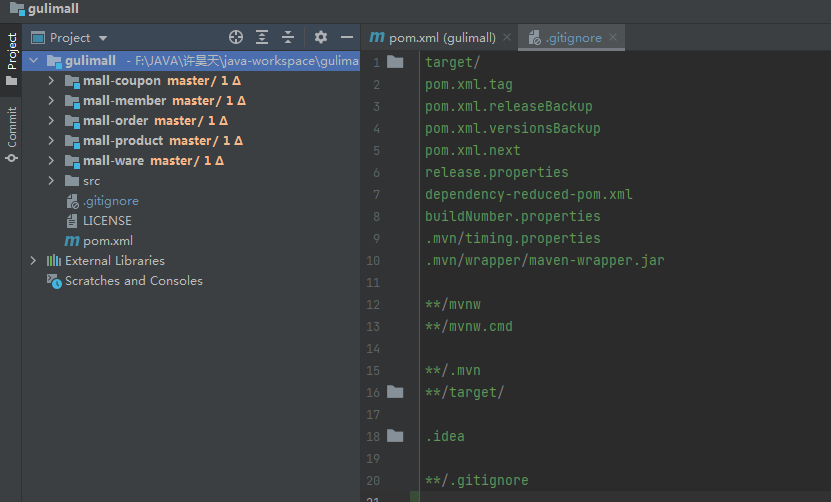
Task: Click on 'pom.xml.versionsBackup' line
Action: click(x=513, y=129)
